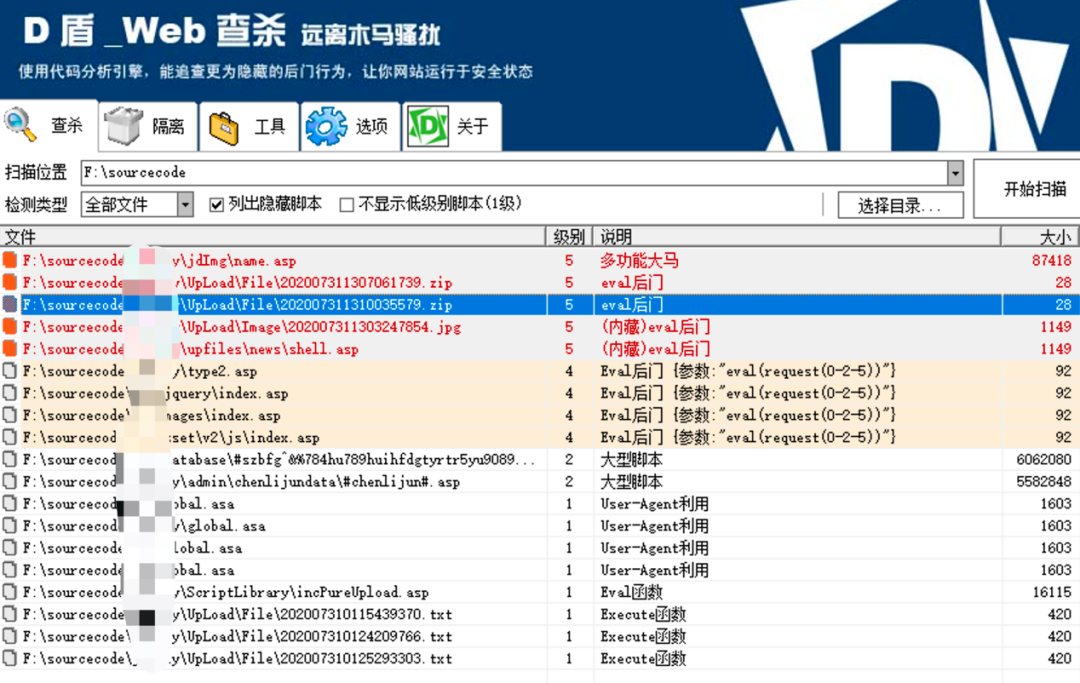Select the Eval函数 description cell
Image resolution: width=1080 pixels, height=683 pixels.
[631, 591]
